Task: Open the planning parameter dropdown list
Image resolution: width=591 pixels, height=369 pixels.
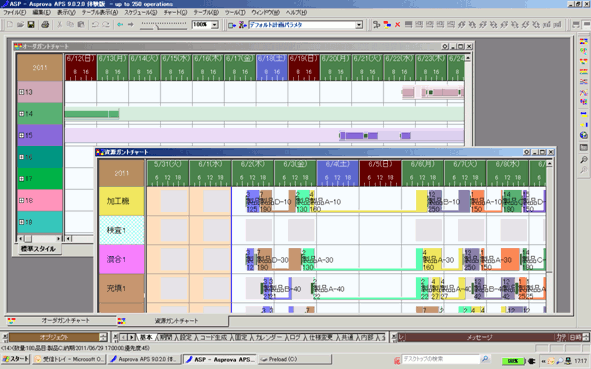Action: click(x=359, y=25)
